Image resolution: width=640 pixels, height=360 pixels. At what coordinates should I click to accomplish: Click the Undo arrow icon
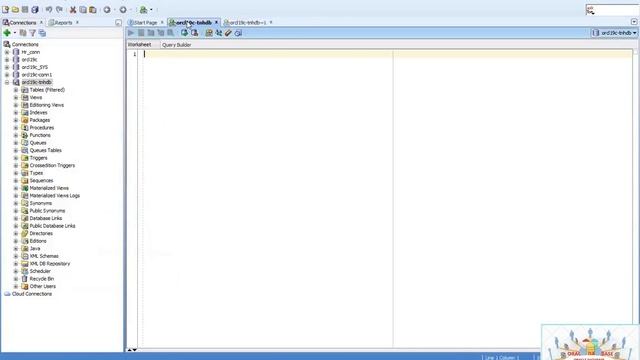point(49,9)
